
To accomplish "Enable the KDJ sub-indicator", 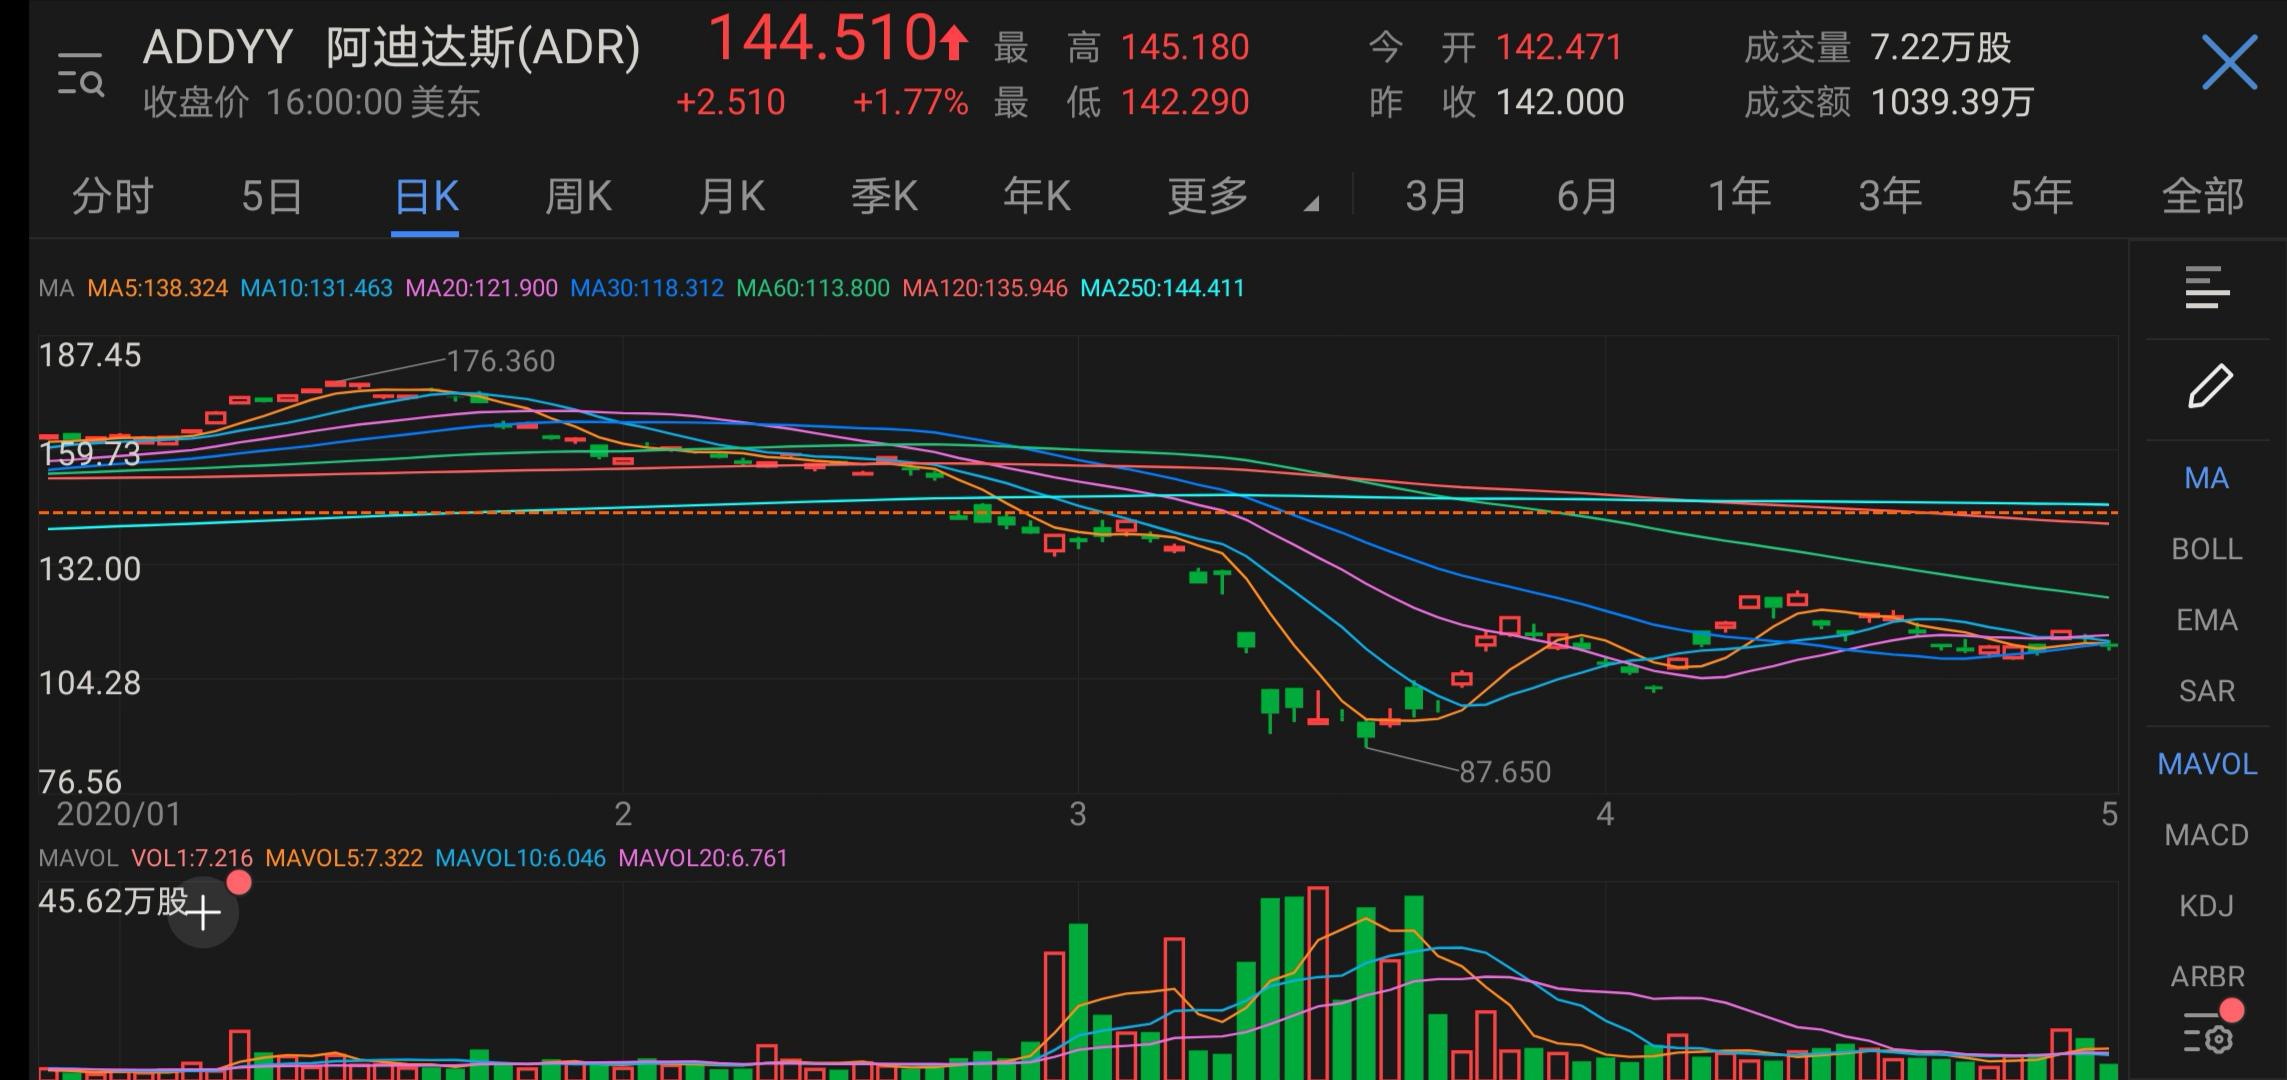I will (x=2207, y=906).
